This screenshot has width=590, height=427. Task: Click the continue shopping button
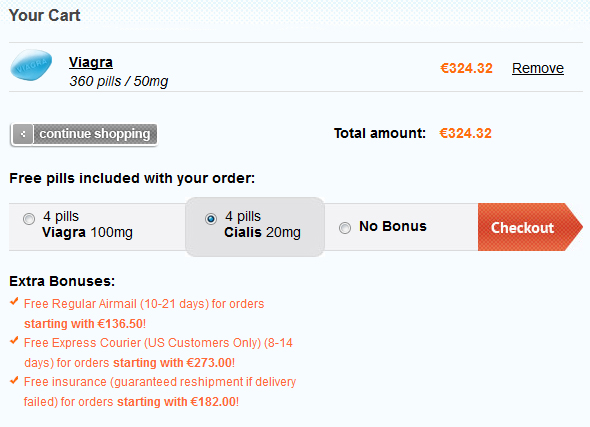pyautogui.click(x=84, y=134)
